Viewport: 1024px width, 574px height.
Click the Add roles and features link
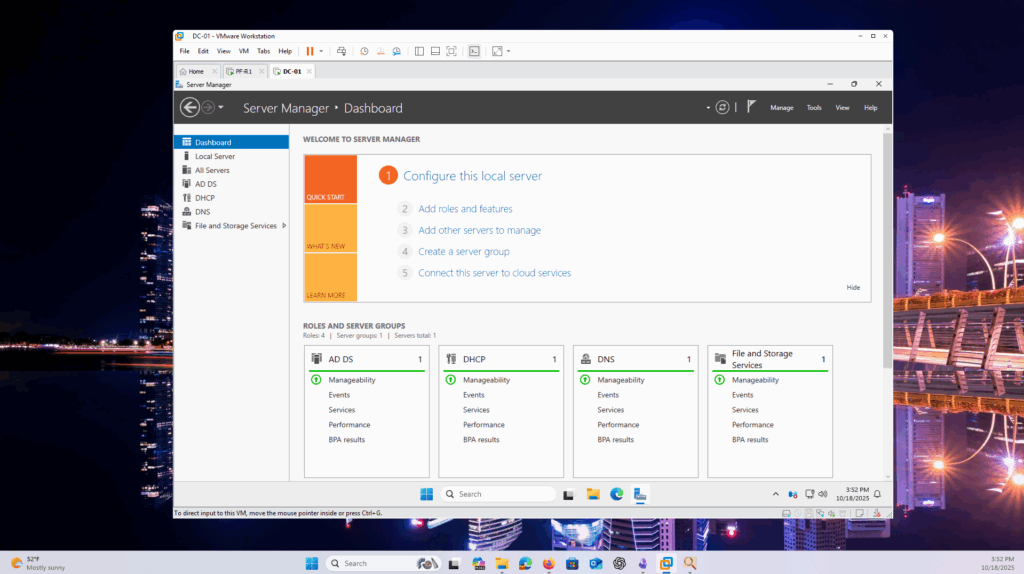coord(465,209)
